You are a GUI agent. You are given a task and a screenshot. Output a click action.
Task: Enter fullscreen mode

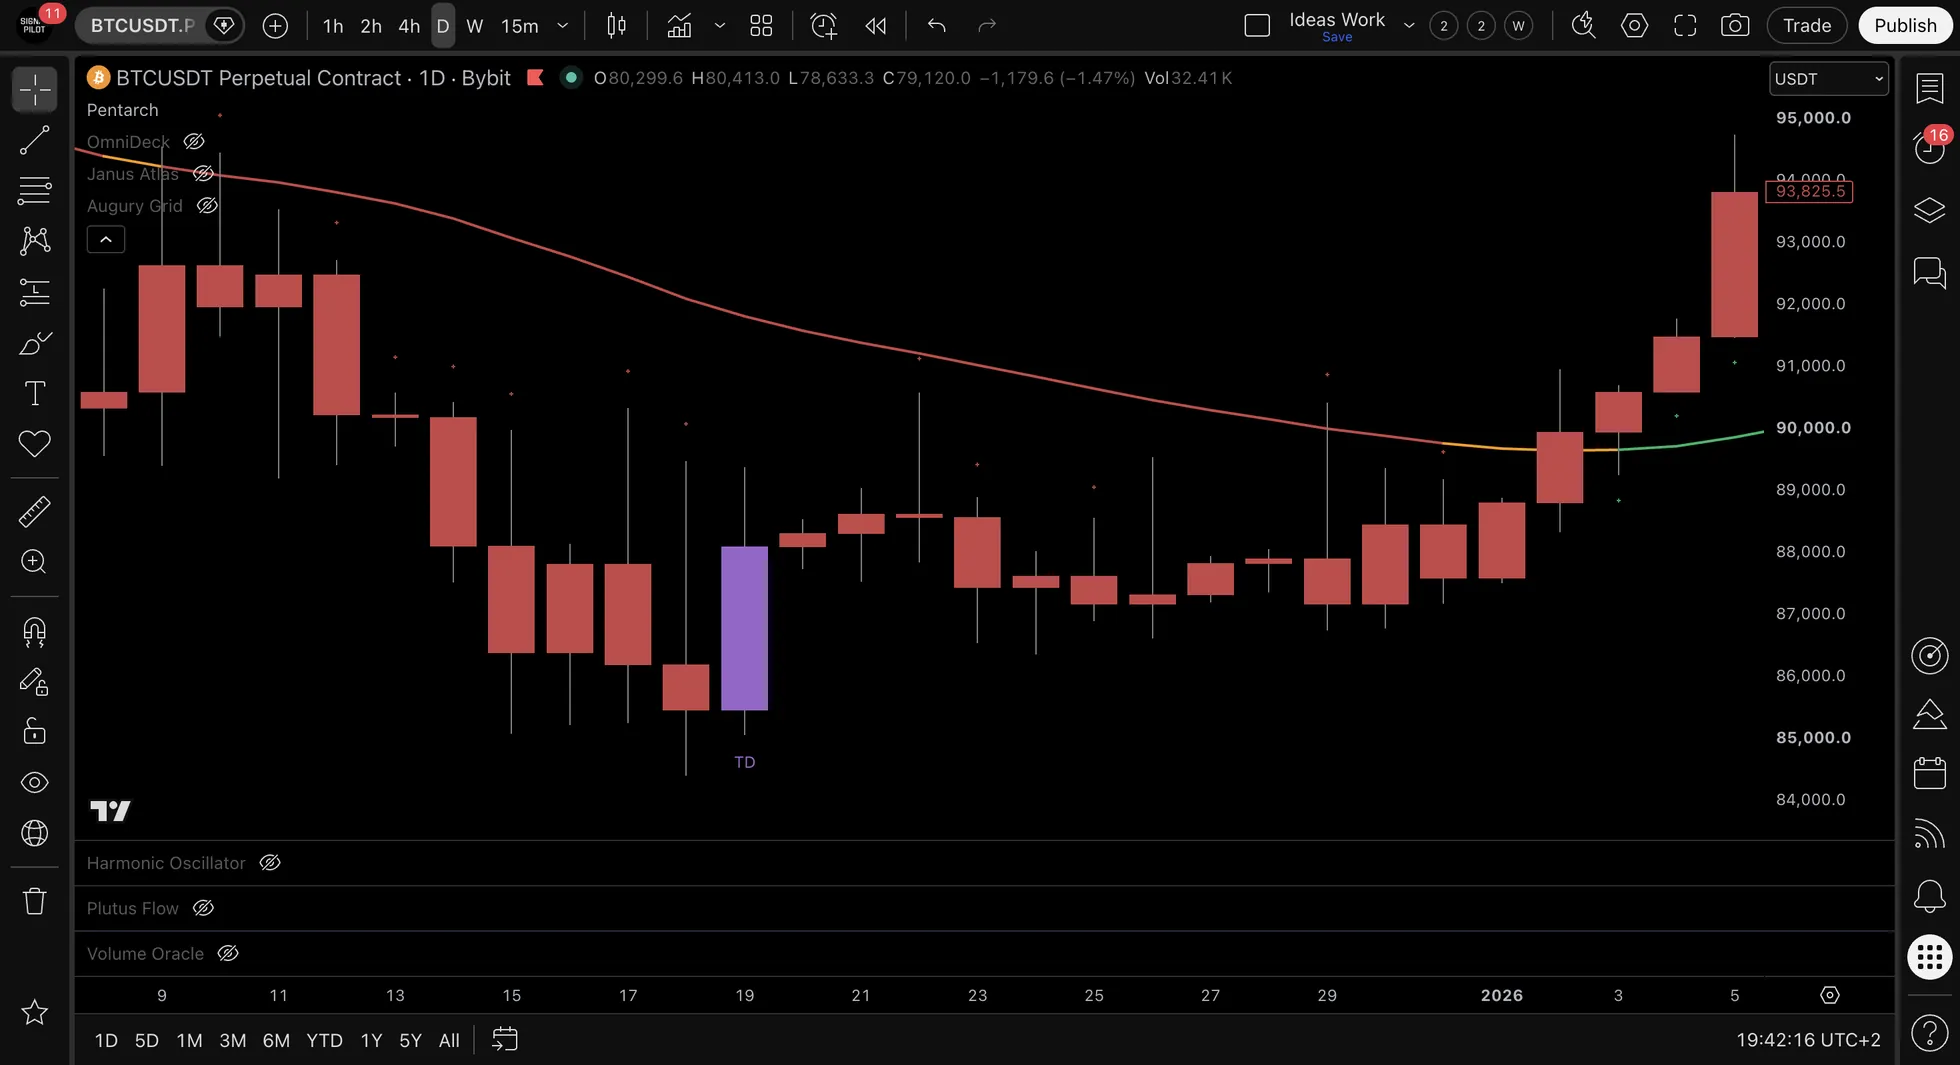click(1685, 26)
